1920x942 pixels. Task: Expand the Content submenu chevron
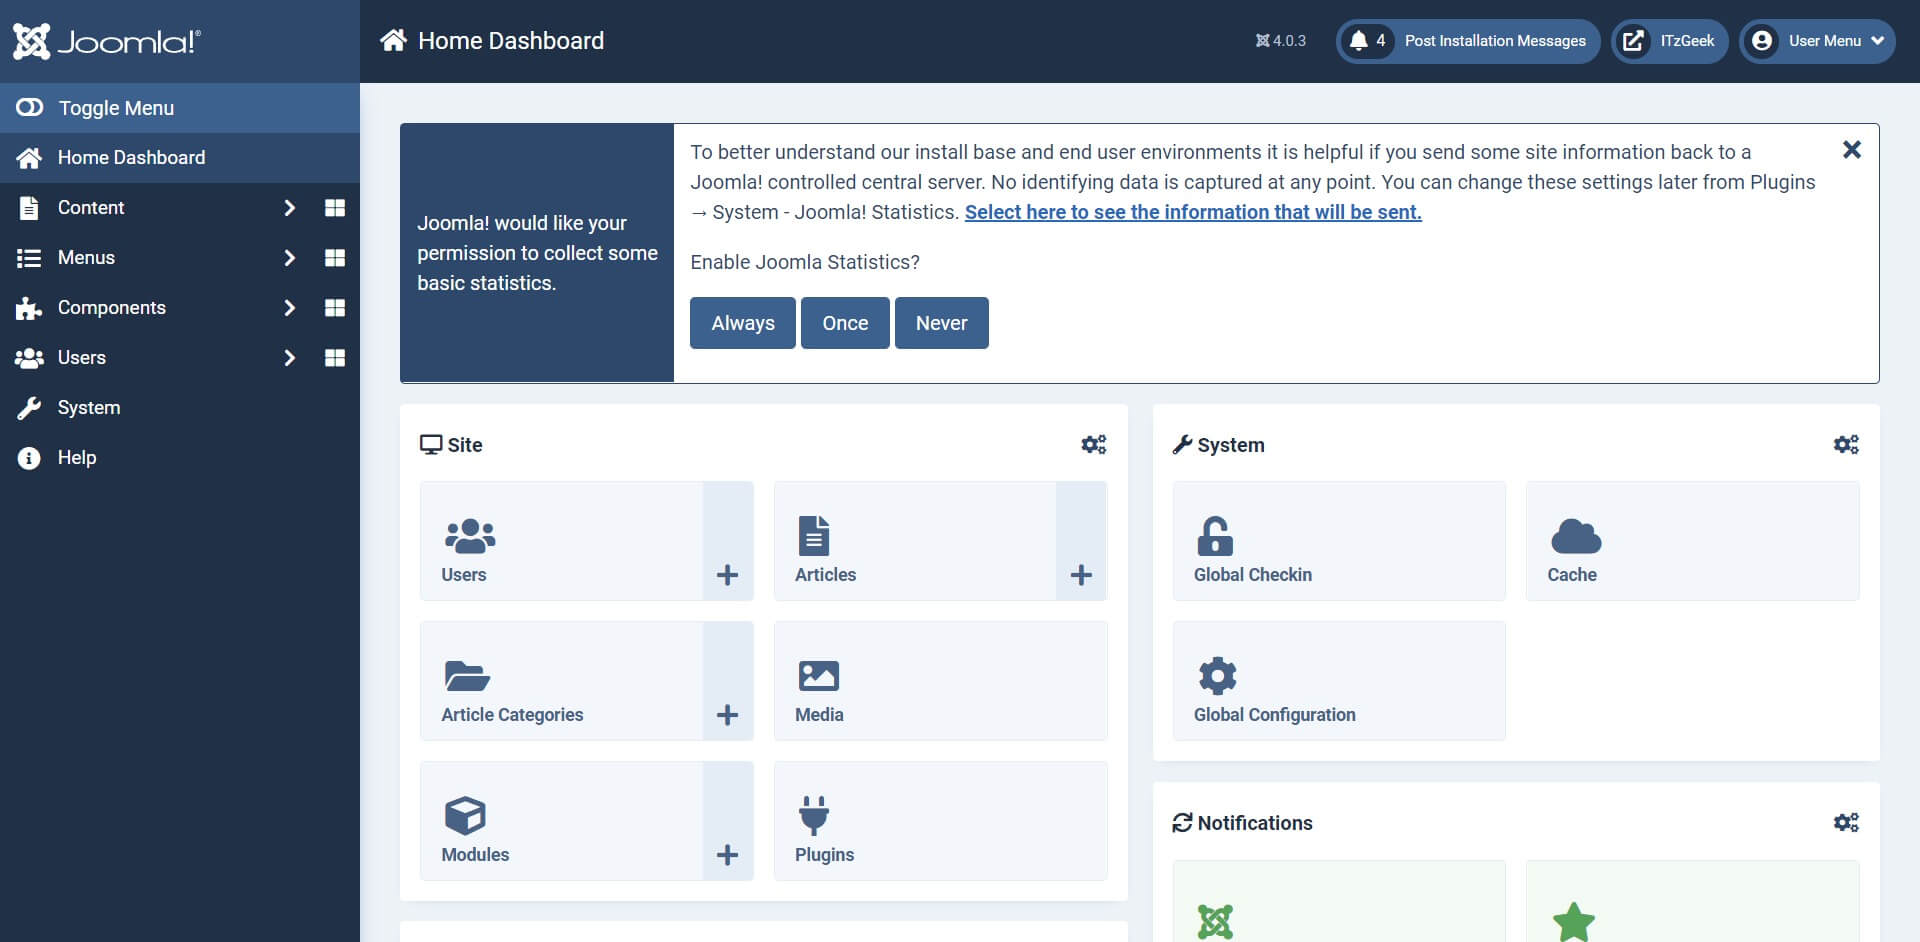289,208
